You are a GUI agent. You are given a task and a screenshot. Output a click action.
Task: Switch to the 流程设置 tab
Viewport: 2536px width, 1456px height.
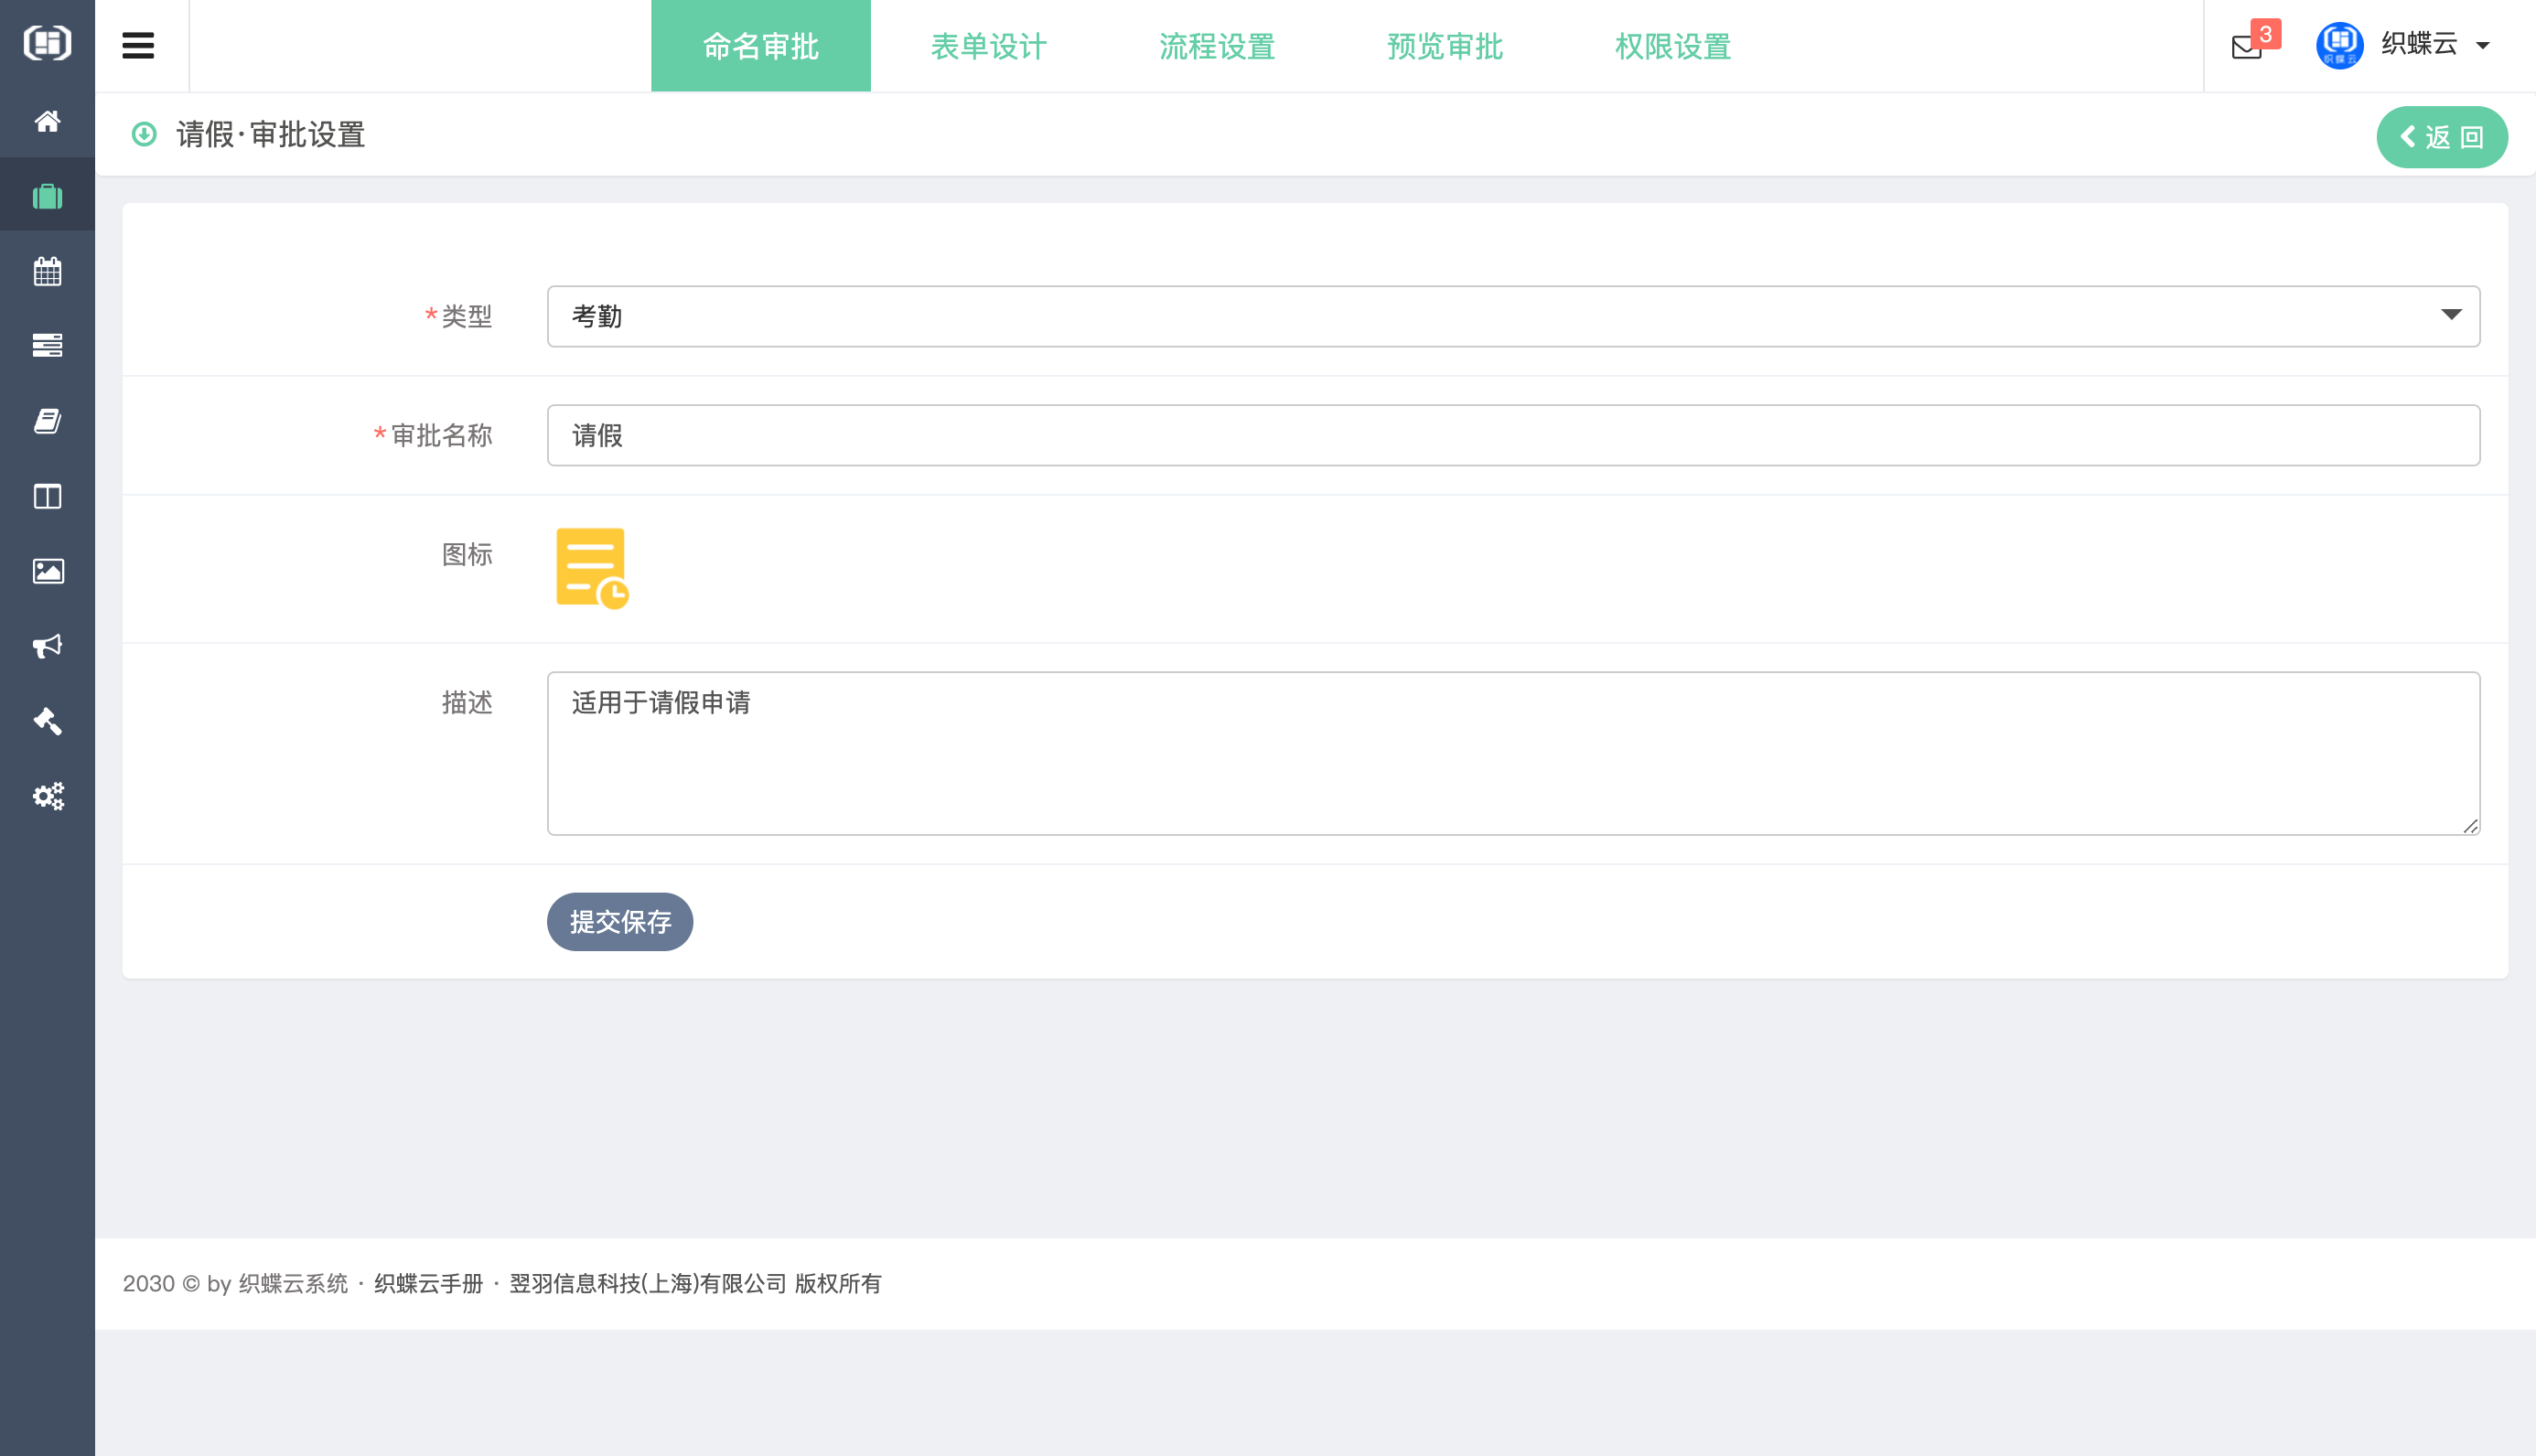tap(1216, 46)
